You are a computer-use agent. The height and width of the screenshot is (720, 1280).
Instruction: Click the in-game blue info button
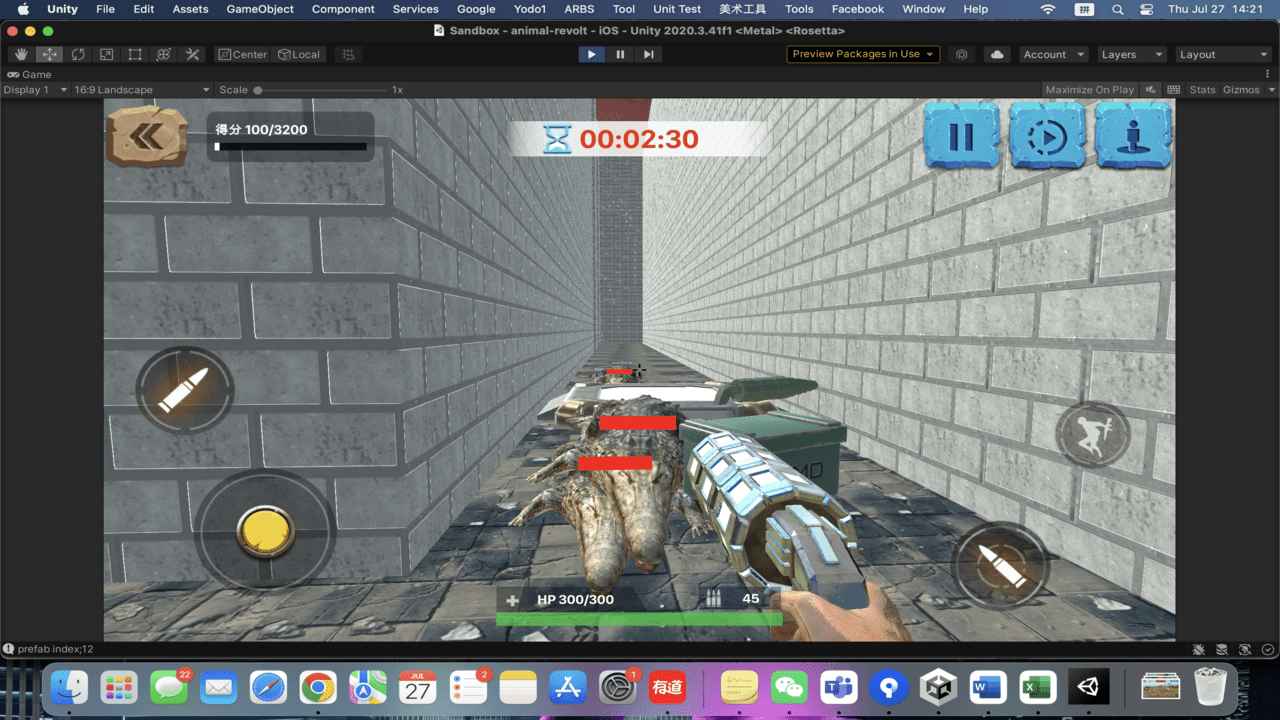(1133, 135)
